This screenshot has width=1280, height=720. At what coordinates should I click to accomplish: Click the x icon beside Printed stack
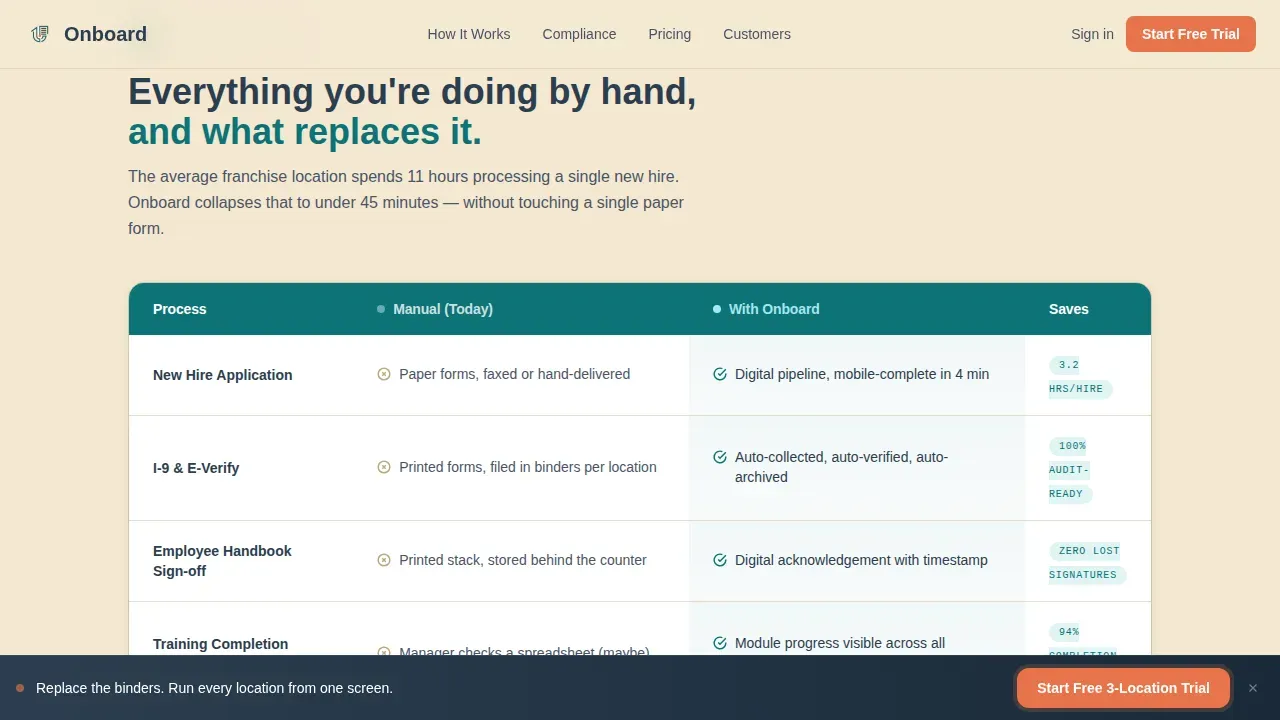click(x=384, y=560)
